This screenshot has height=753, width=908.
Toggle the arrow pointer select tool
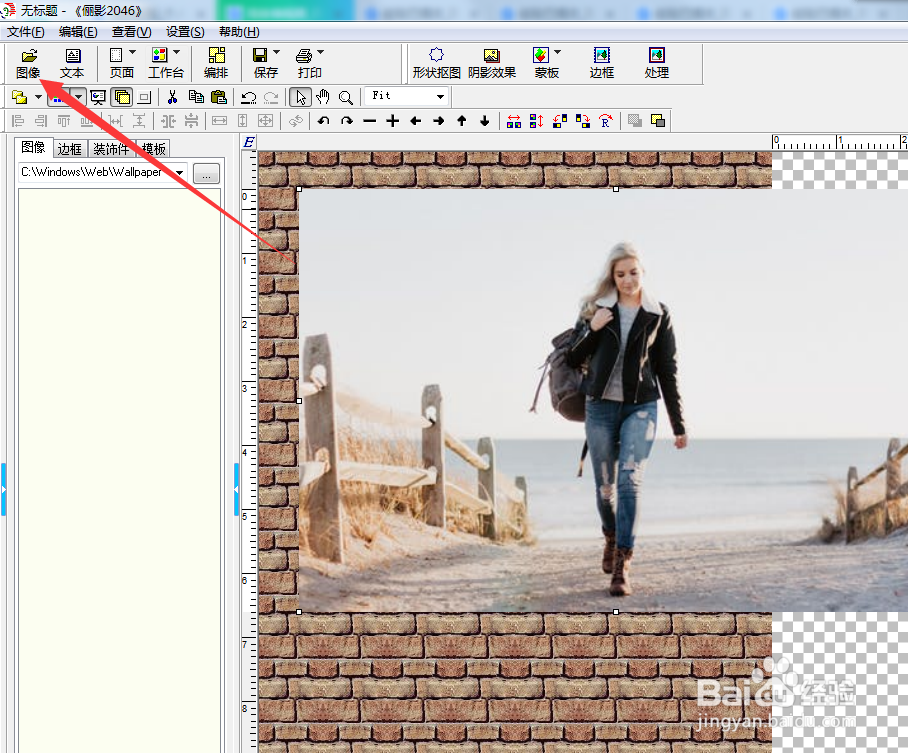pos(301,97)
